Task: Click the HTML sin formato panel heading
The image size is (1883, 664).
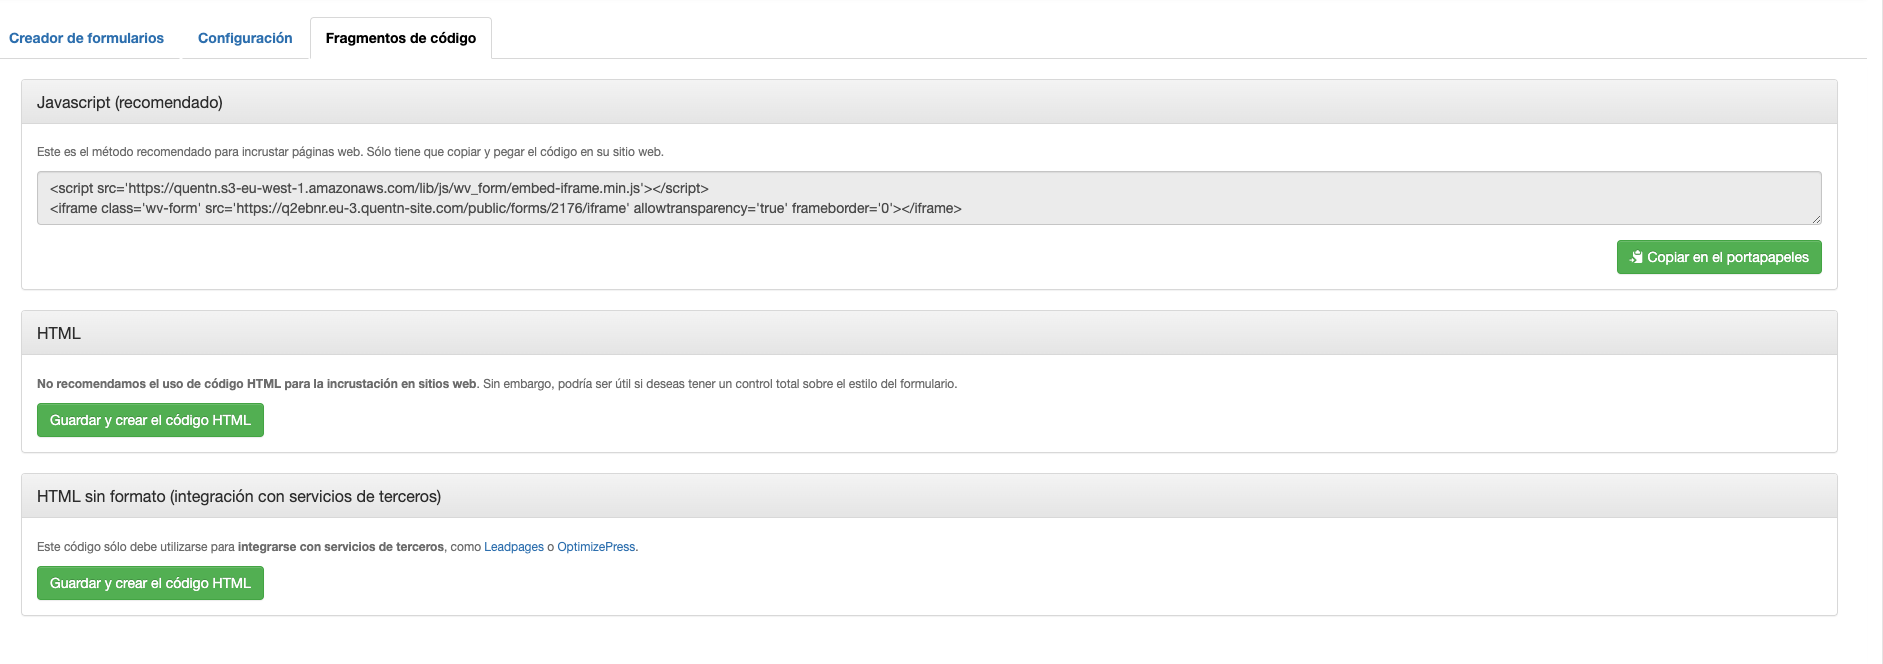Action: tap(929, 496)
